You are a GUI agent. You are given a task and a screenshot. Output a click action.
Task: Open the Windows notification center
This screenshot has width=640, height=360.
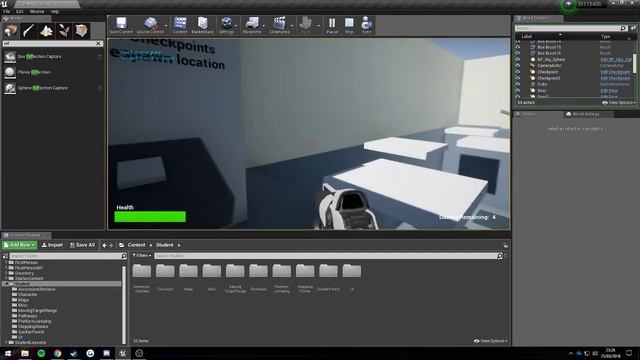coord(629,353)
